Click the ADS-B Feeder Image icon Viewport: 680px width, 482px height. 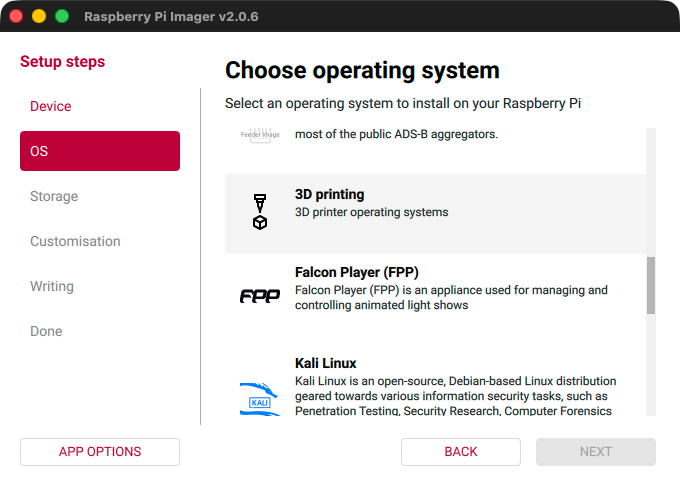pos(260,135)
